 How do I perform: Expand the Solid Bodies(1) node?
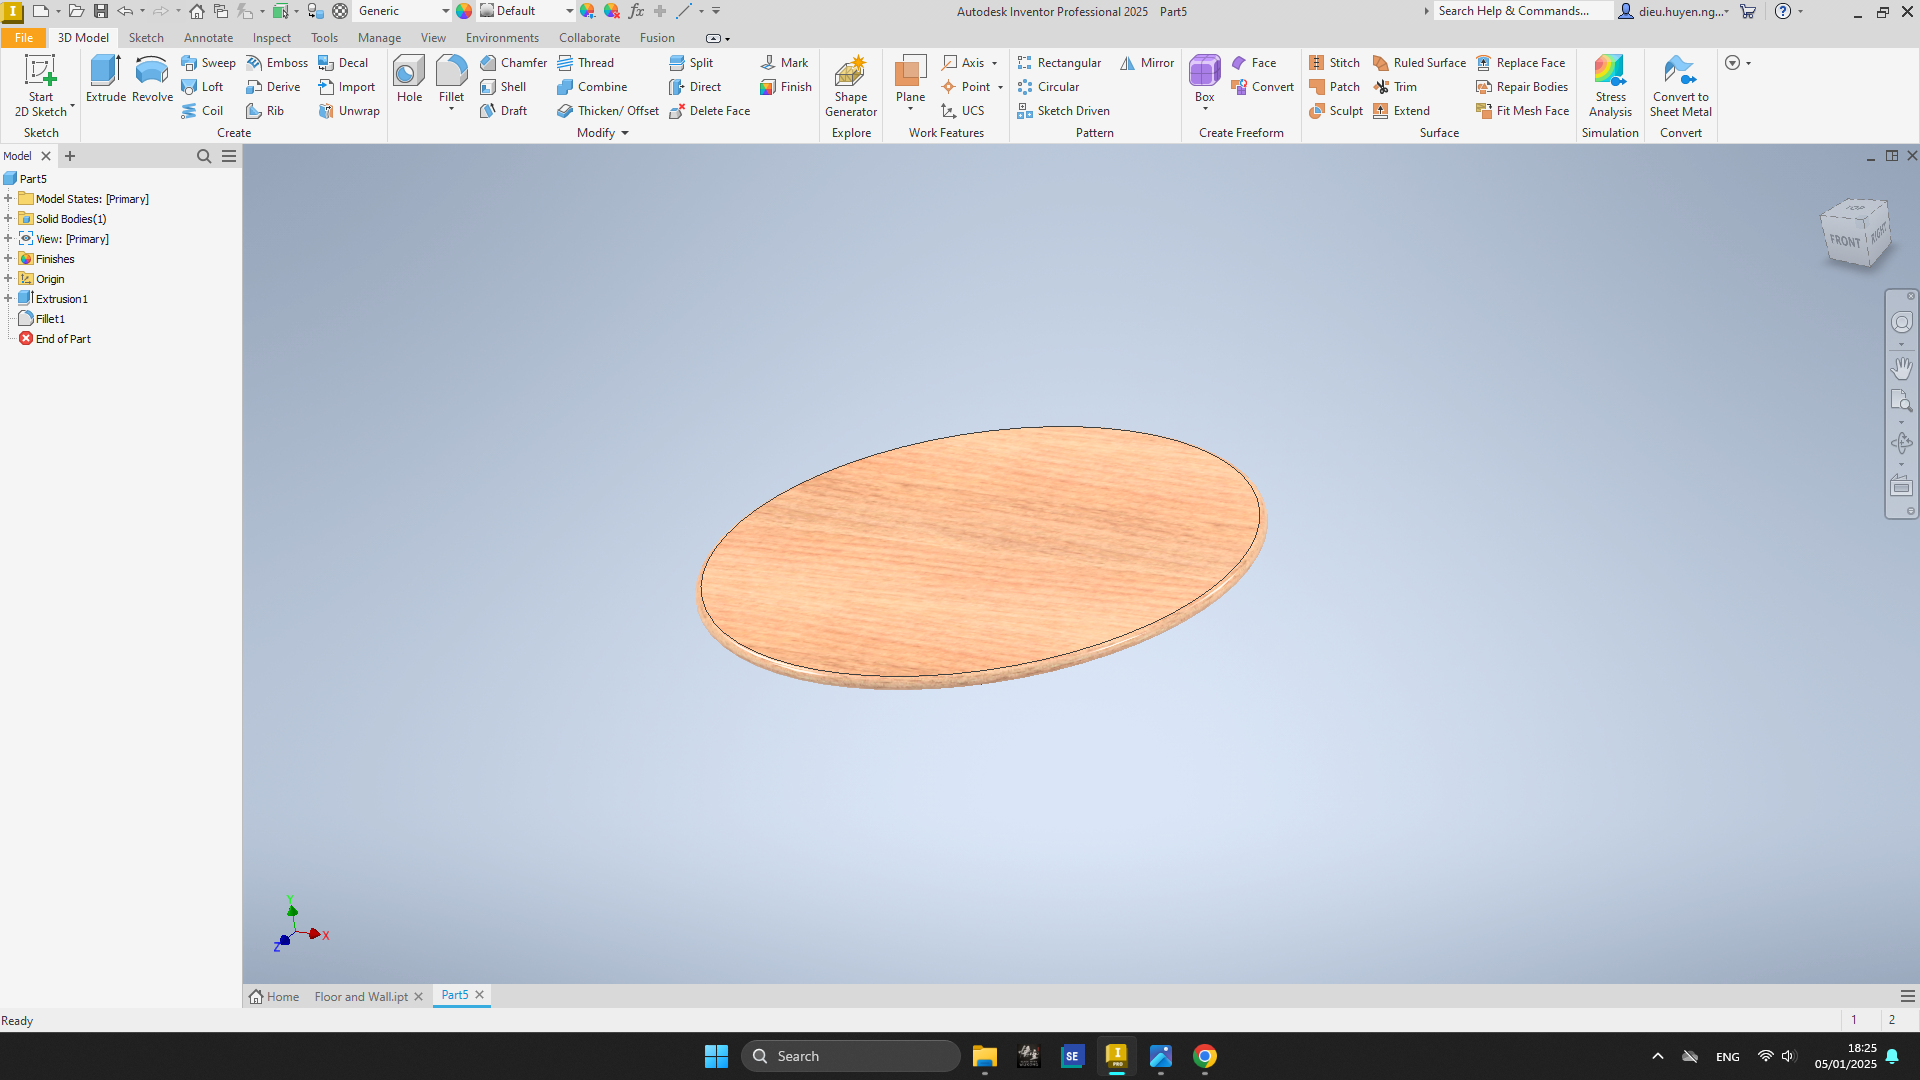8,219
